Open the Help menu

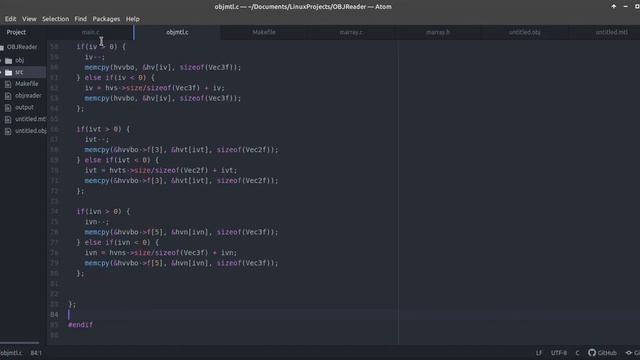pos(133,19)
